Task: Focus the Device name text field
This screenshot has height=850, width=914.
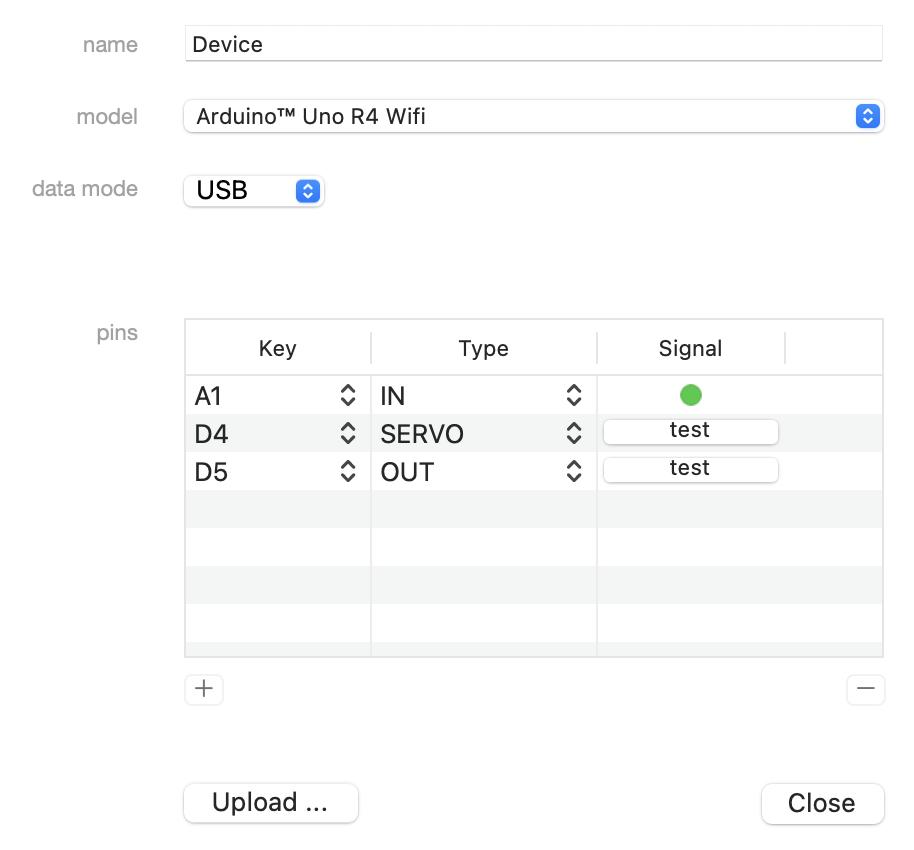Action: coord(533,44)
